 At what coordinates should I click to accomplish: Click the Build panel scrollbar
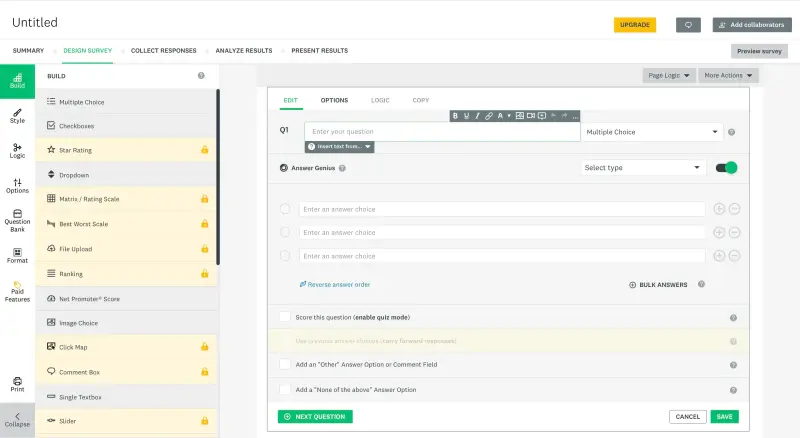coord(218,177)
